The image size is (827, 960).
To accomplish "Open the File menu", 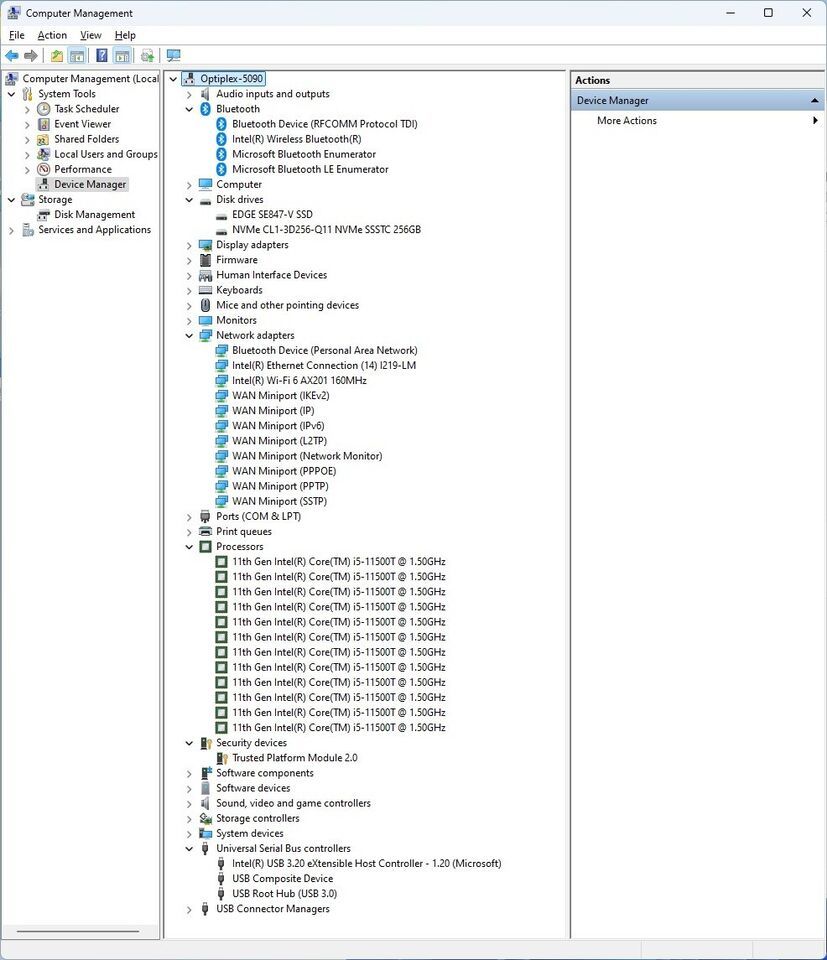I will click(17, 36).
